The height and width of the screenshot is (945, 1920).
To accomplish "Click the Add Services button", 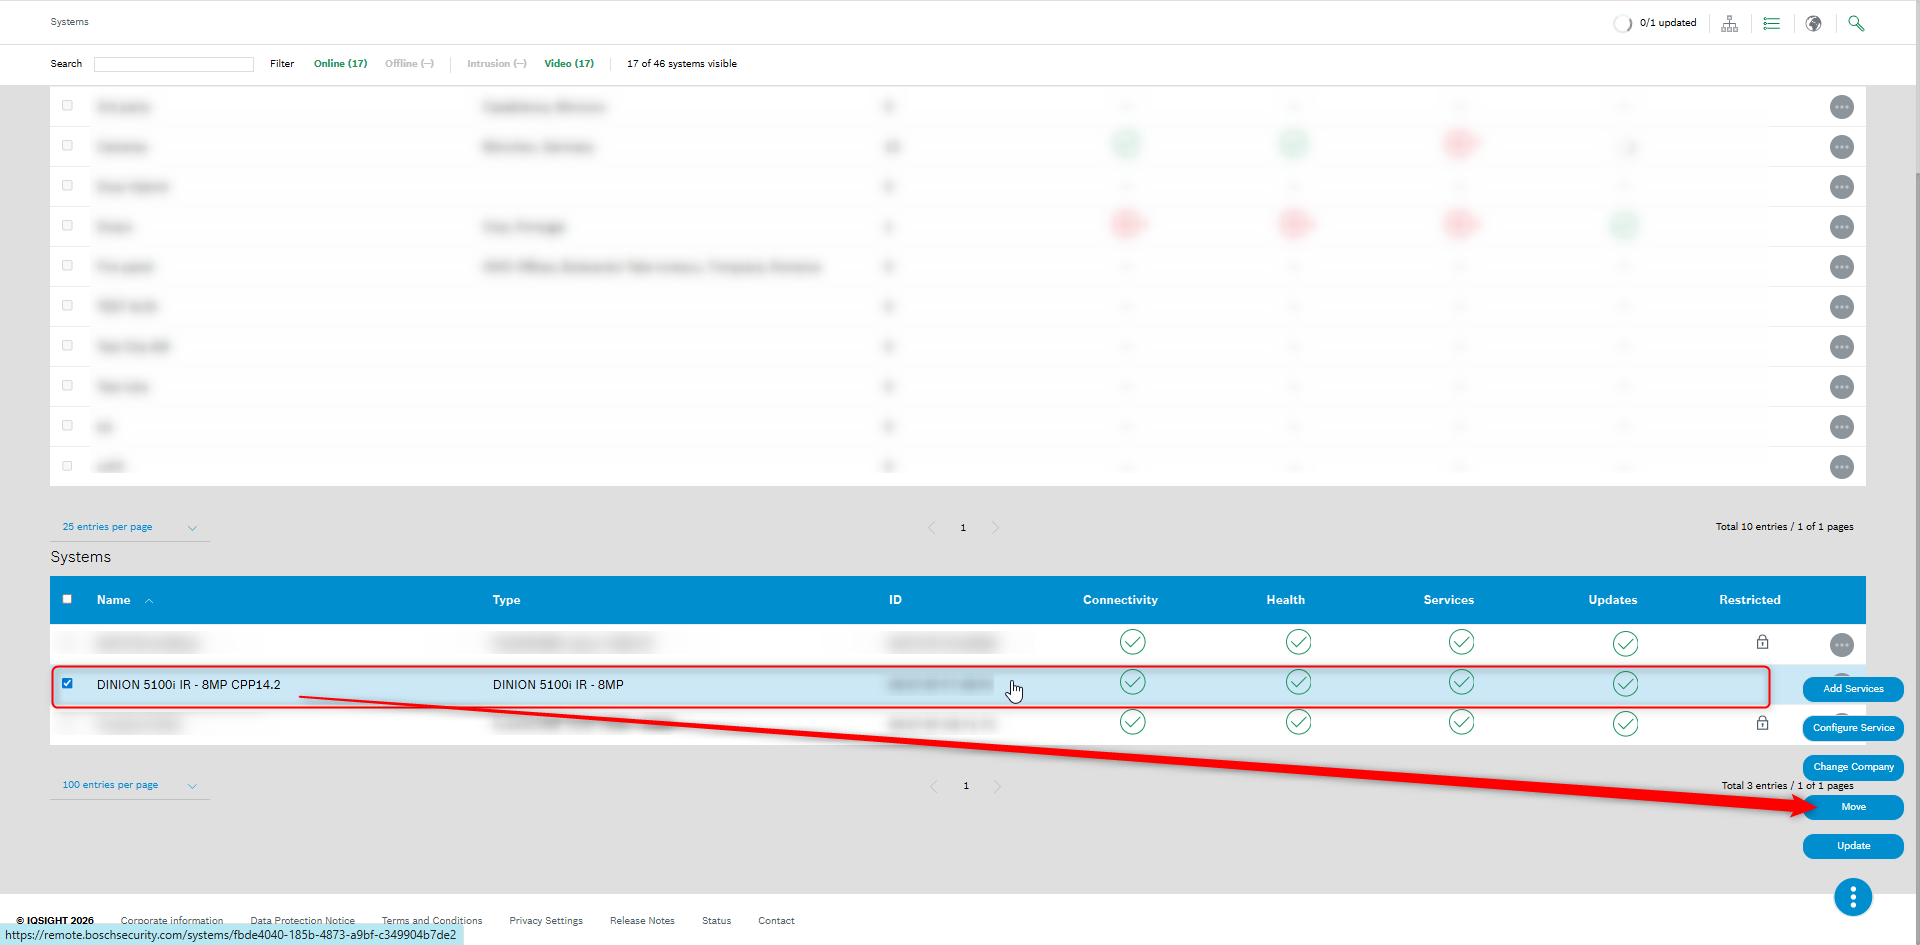I will click(1853, 689).
